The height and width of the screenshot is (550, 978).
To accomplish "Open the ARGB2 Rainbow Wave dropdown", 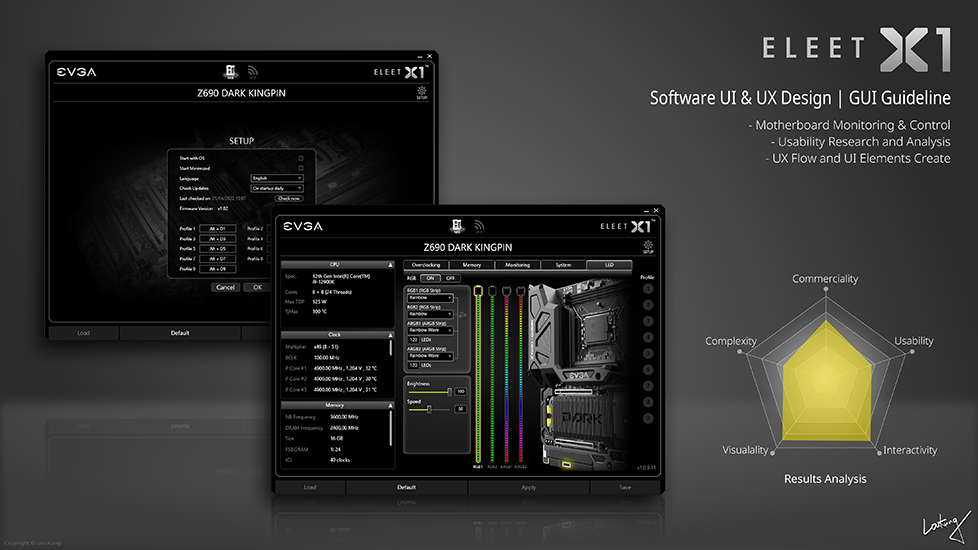I will (430, 356).
